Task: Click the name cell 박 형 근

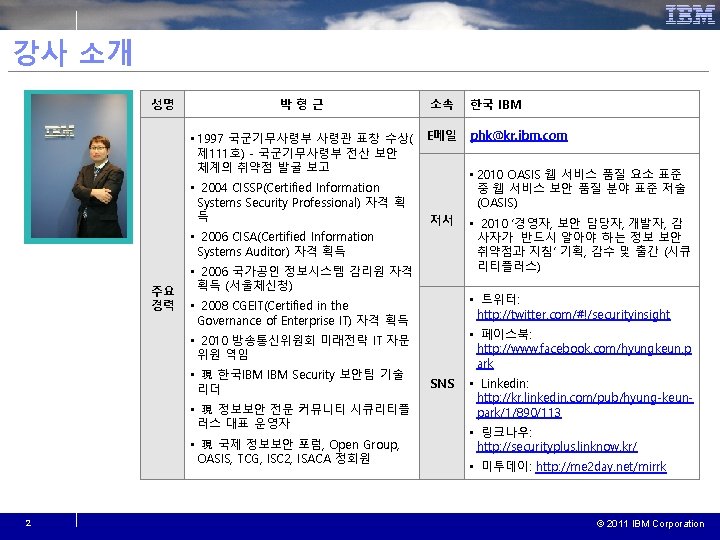Action: coord(302,104)
